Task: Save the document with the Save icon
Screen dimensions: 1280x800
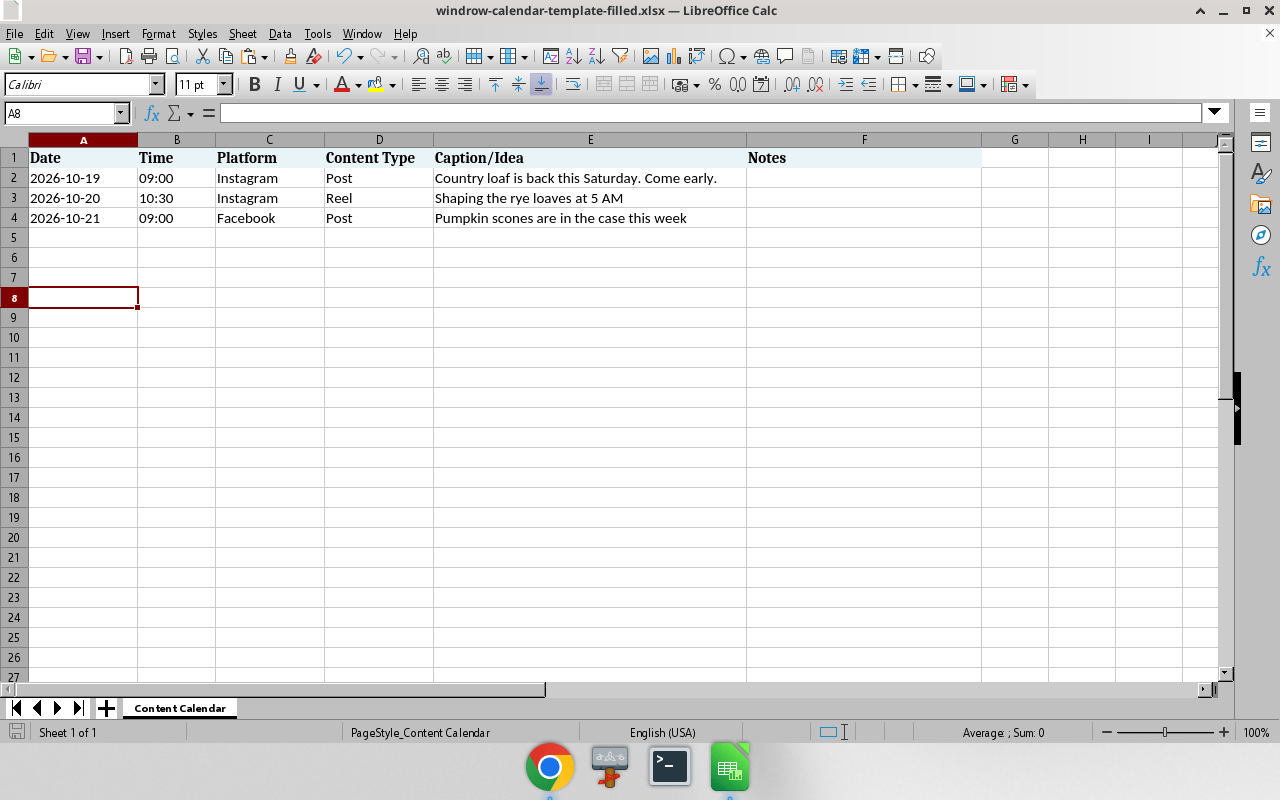Action: (x=82, y=56)
